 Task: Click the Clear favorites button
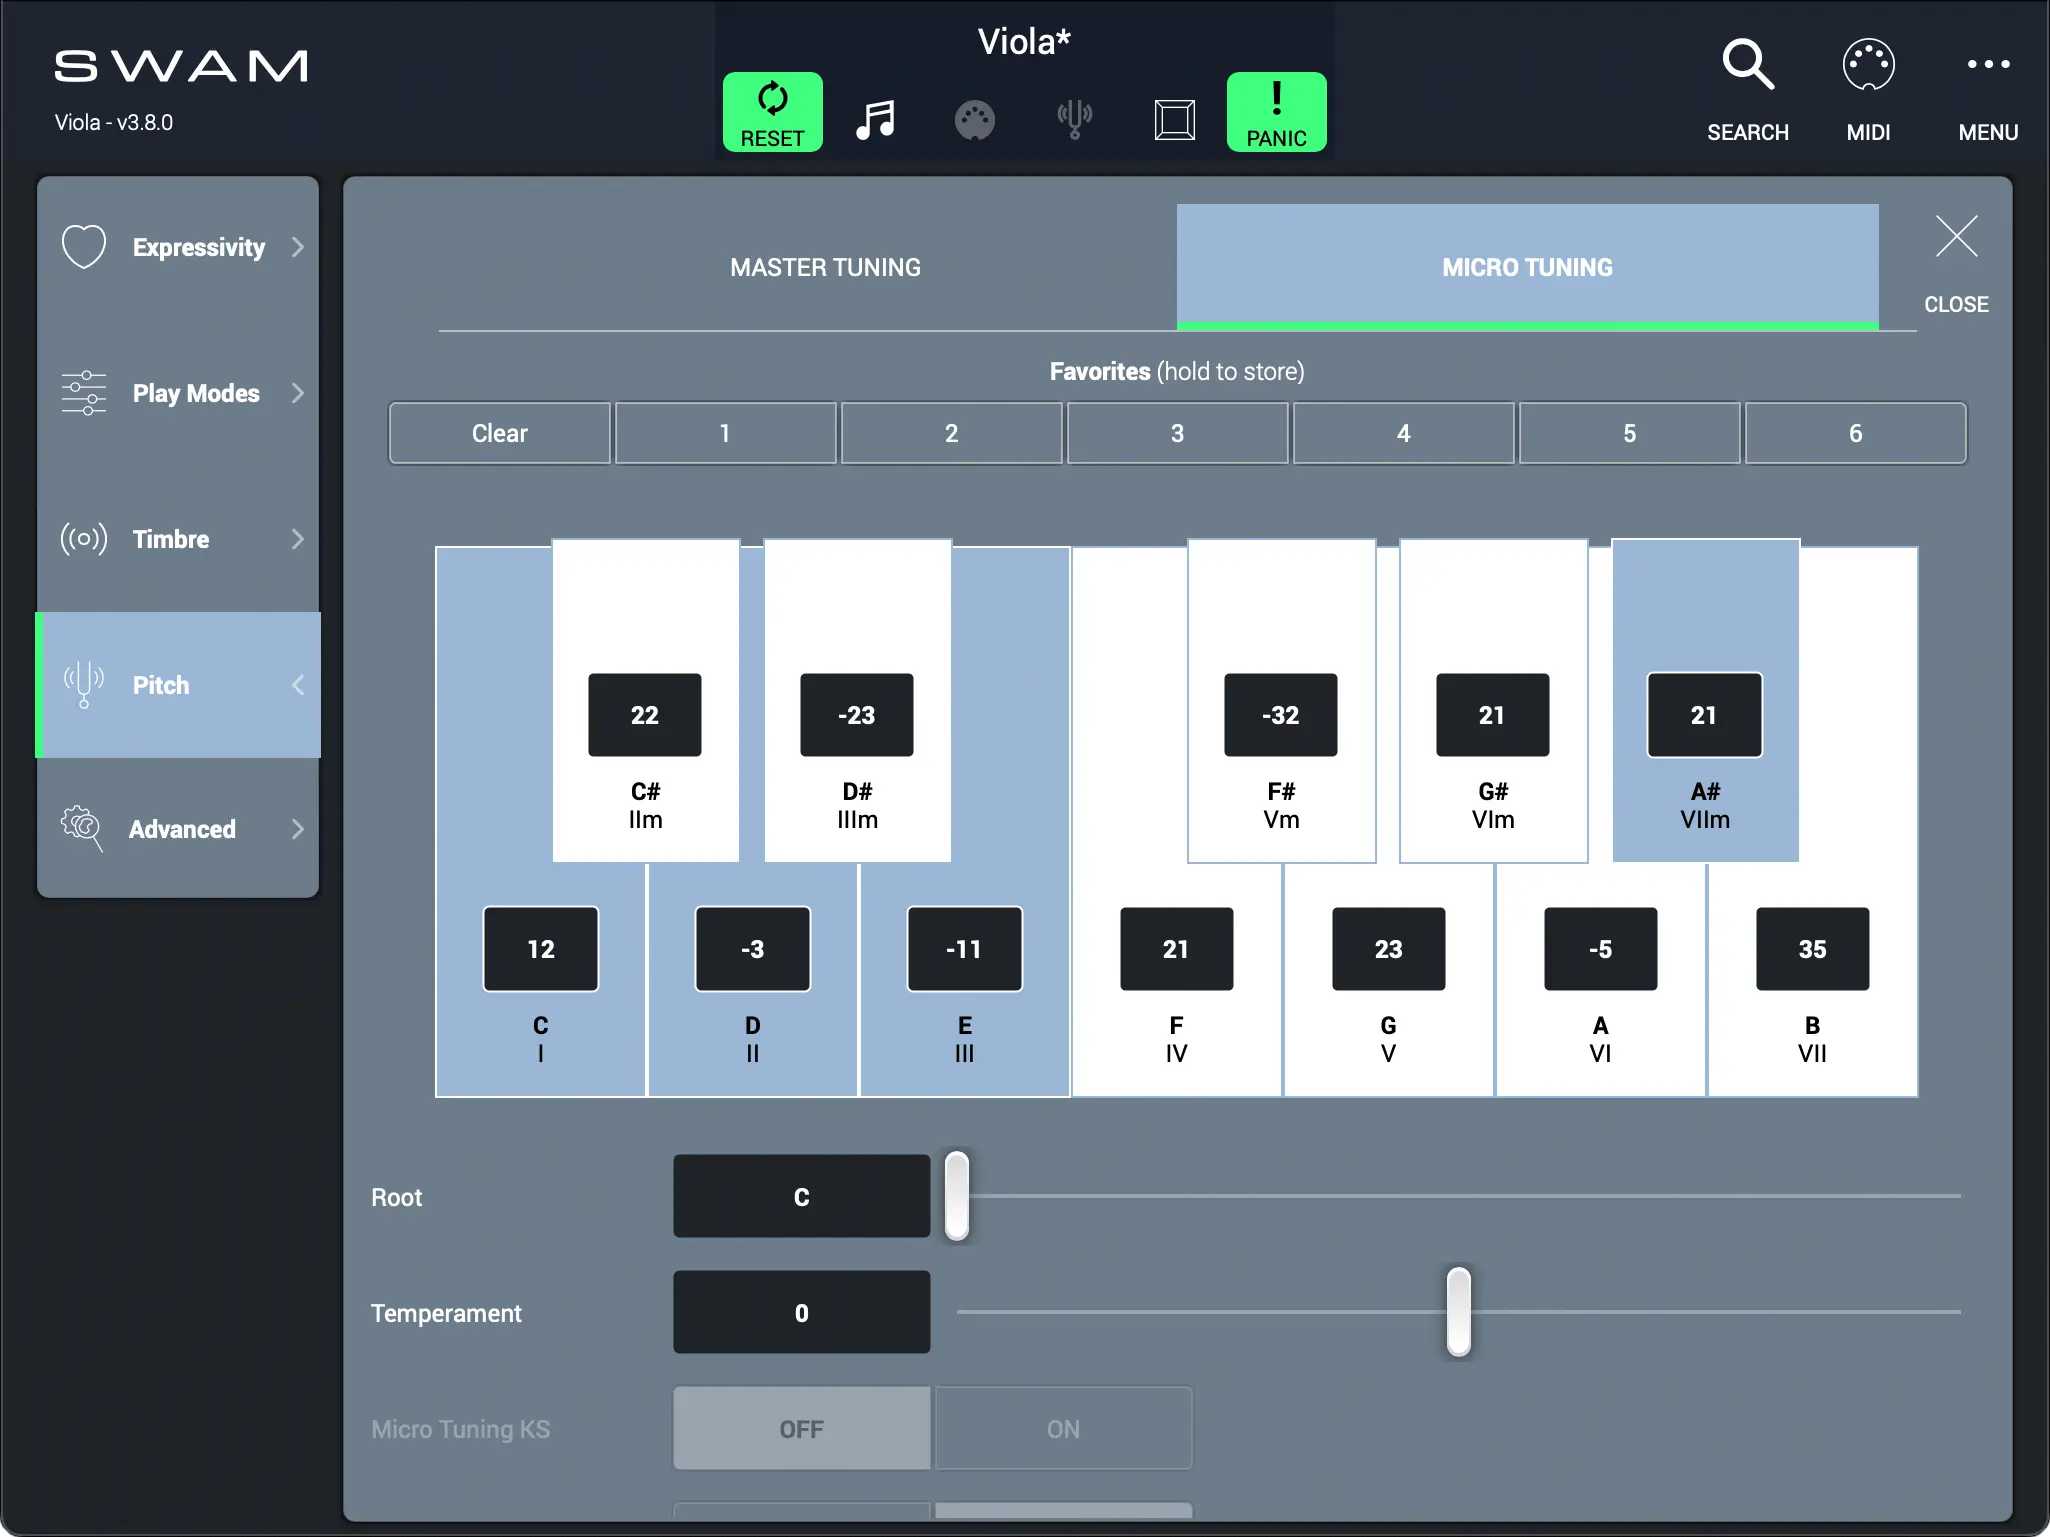499,433
